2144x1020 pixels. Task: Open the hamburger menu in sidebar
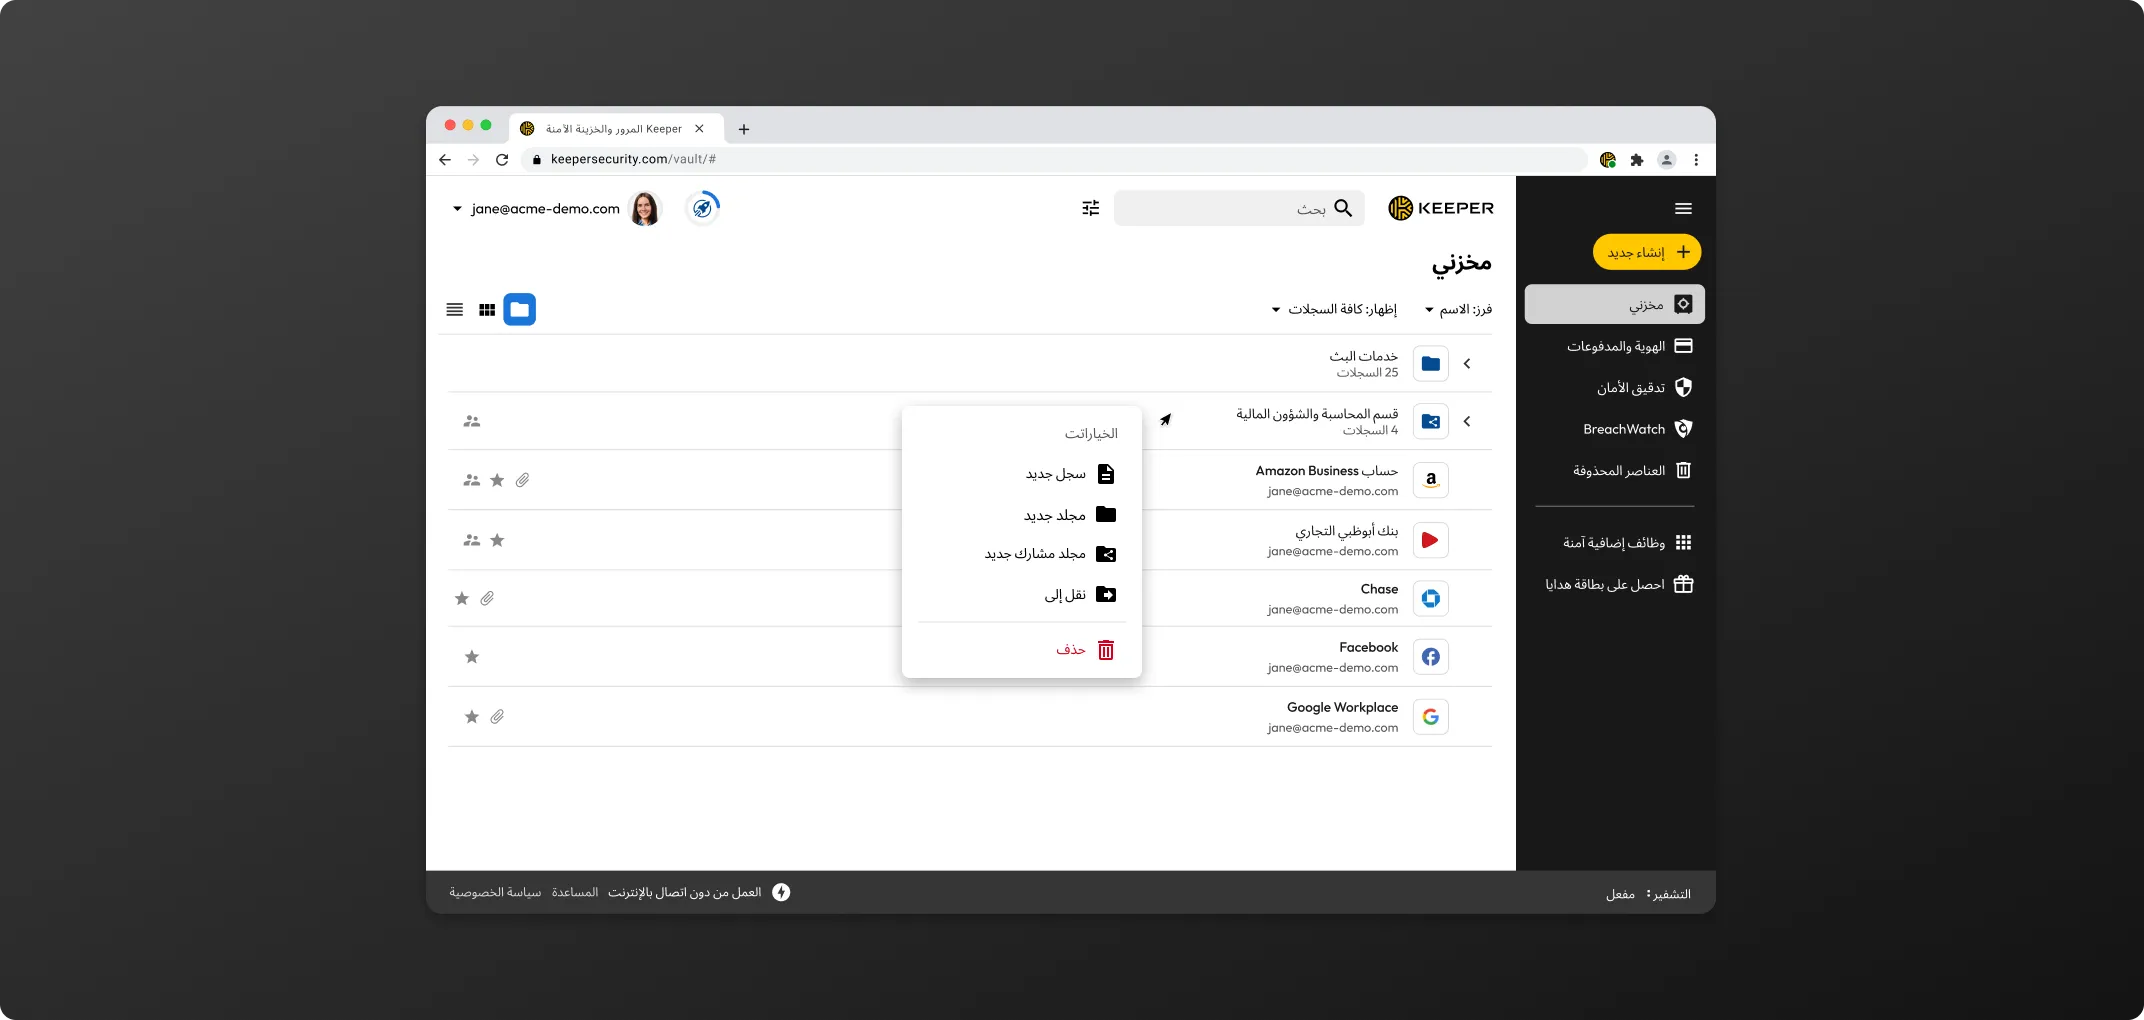pyautogui.click(x=1683, y=208)
